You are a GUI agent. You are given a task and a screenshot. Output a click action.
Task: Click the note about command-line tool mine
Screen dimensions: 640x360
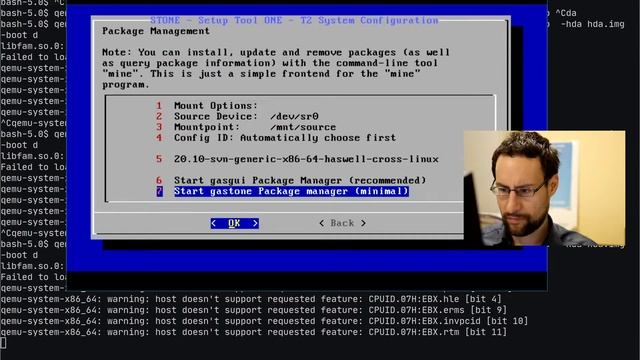pos(276,68)
